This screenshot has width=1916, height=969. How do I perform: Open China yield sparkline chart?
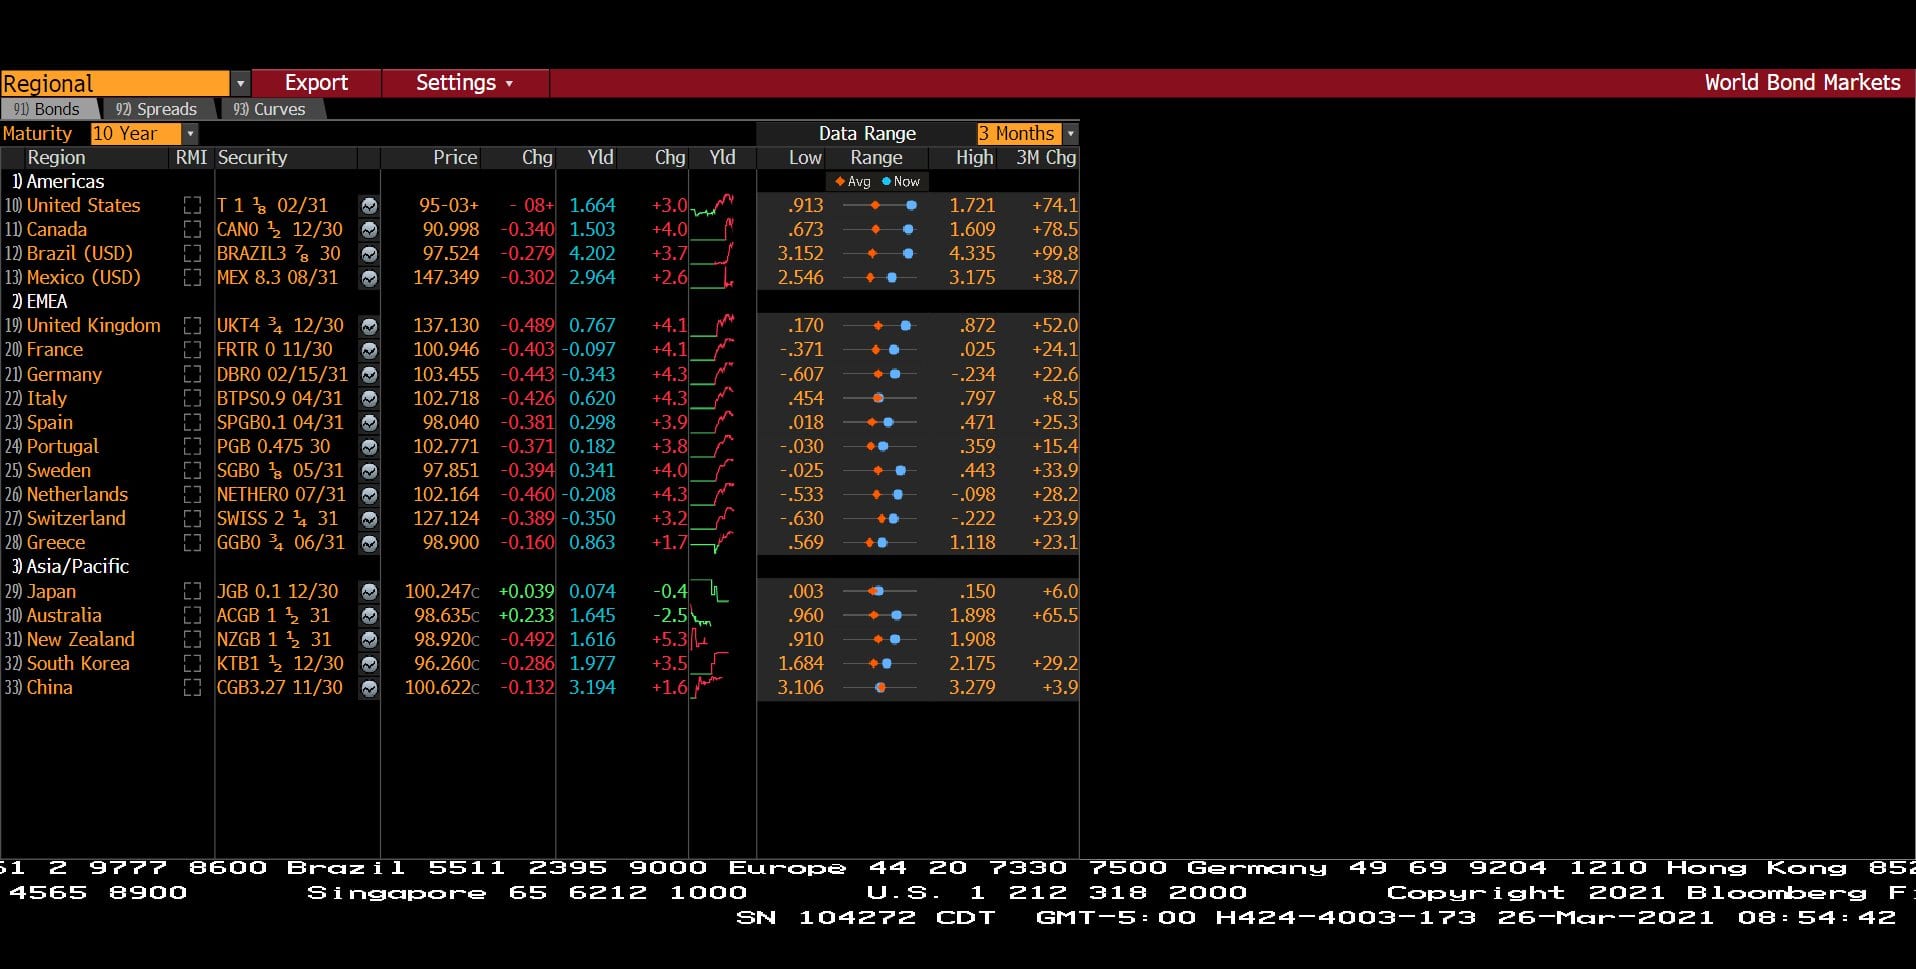[x=708, y=687]
